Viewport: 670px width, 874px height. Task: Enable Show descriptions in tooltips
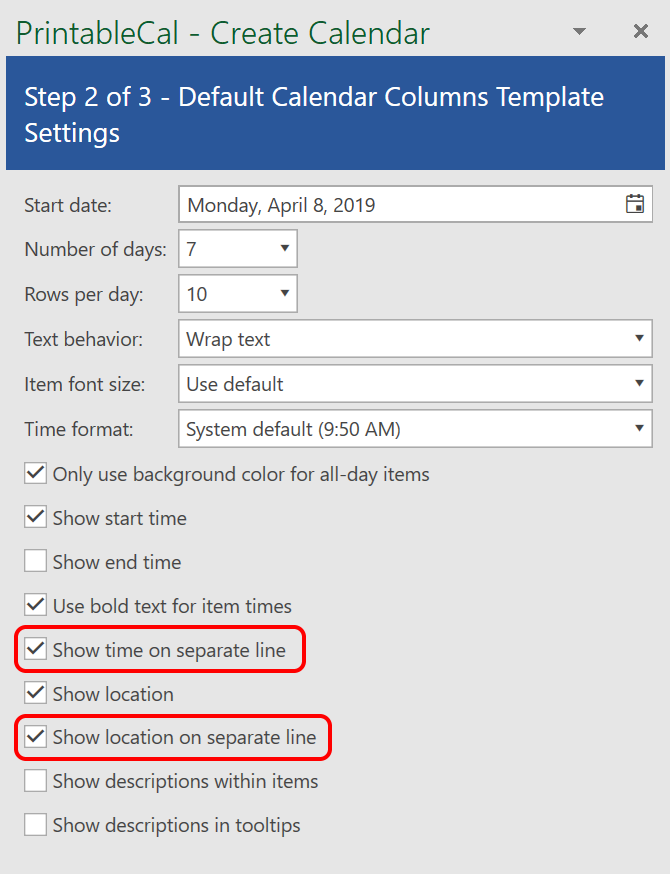coord(36,825)
